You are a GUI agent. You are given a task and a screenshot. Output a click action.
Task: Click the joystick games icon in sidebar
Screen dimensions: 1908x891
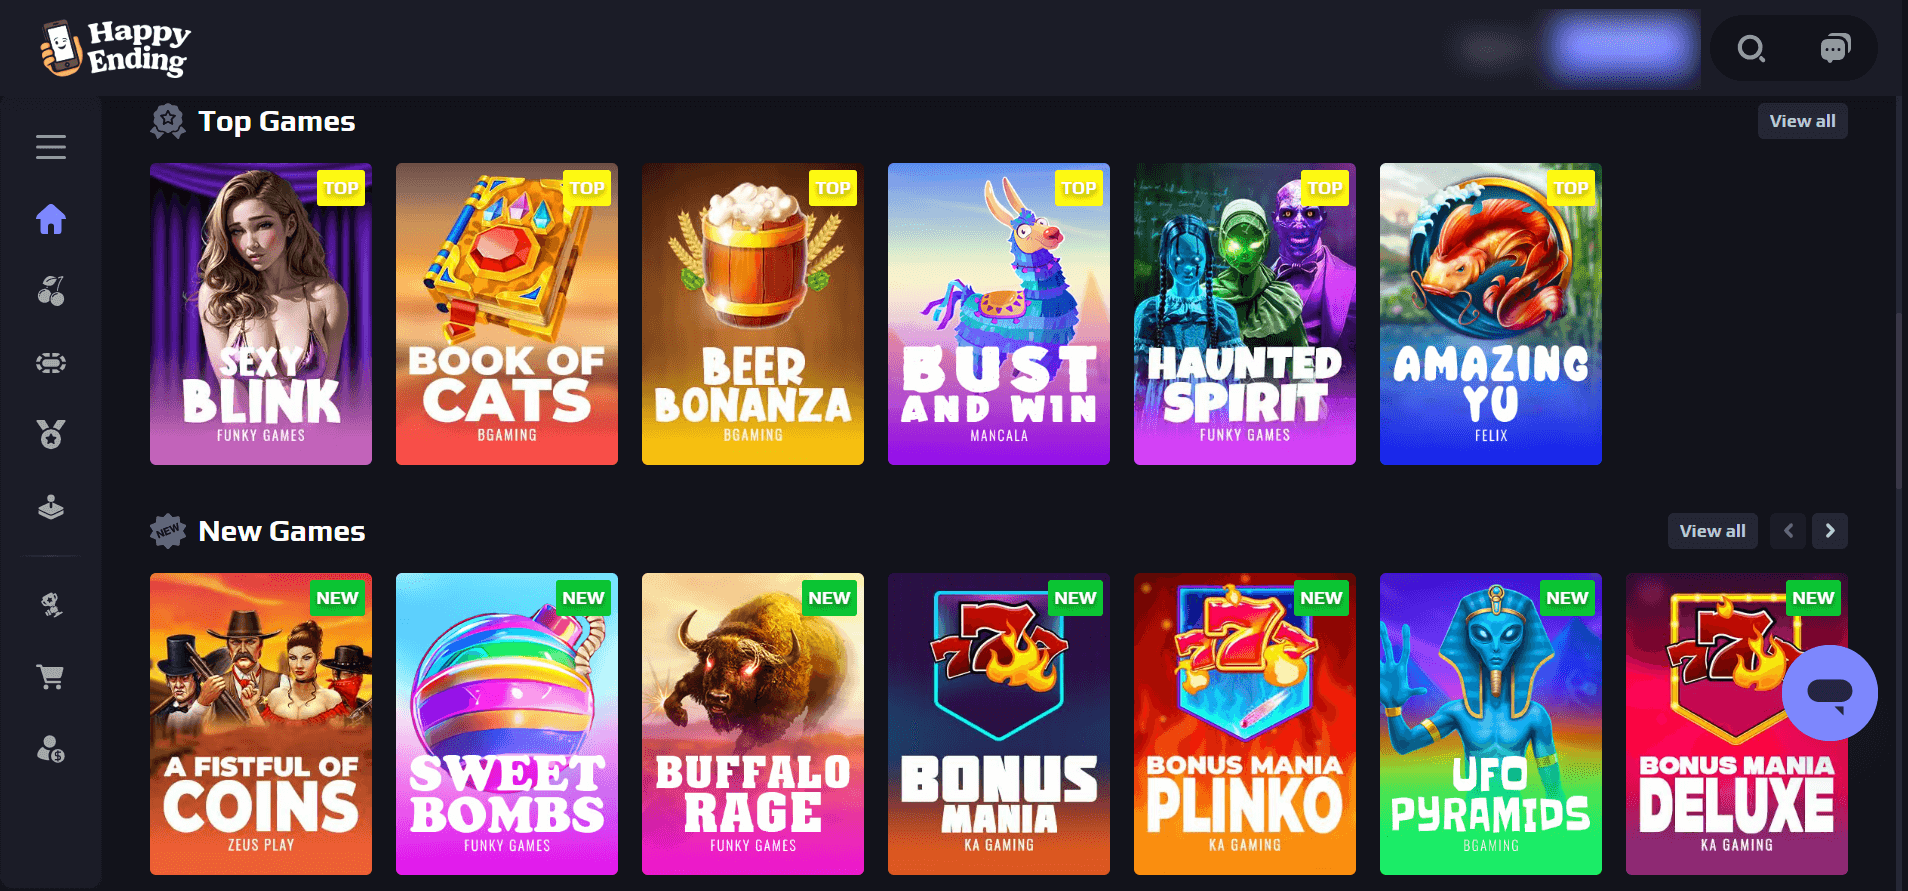51,508
